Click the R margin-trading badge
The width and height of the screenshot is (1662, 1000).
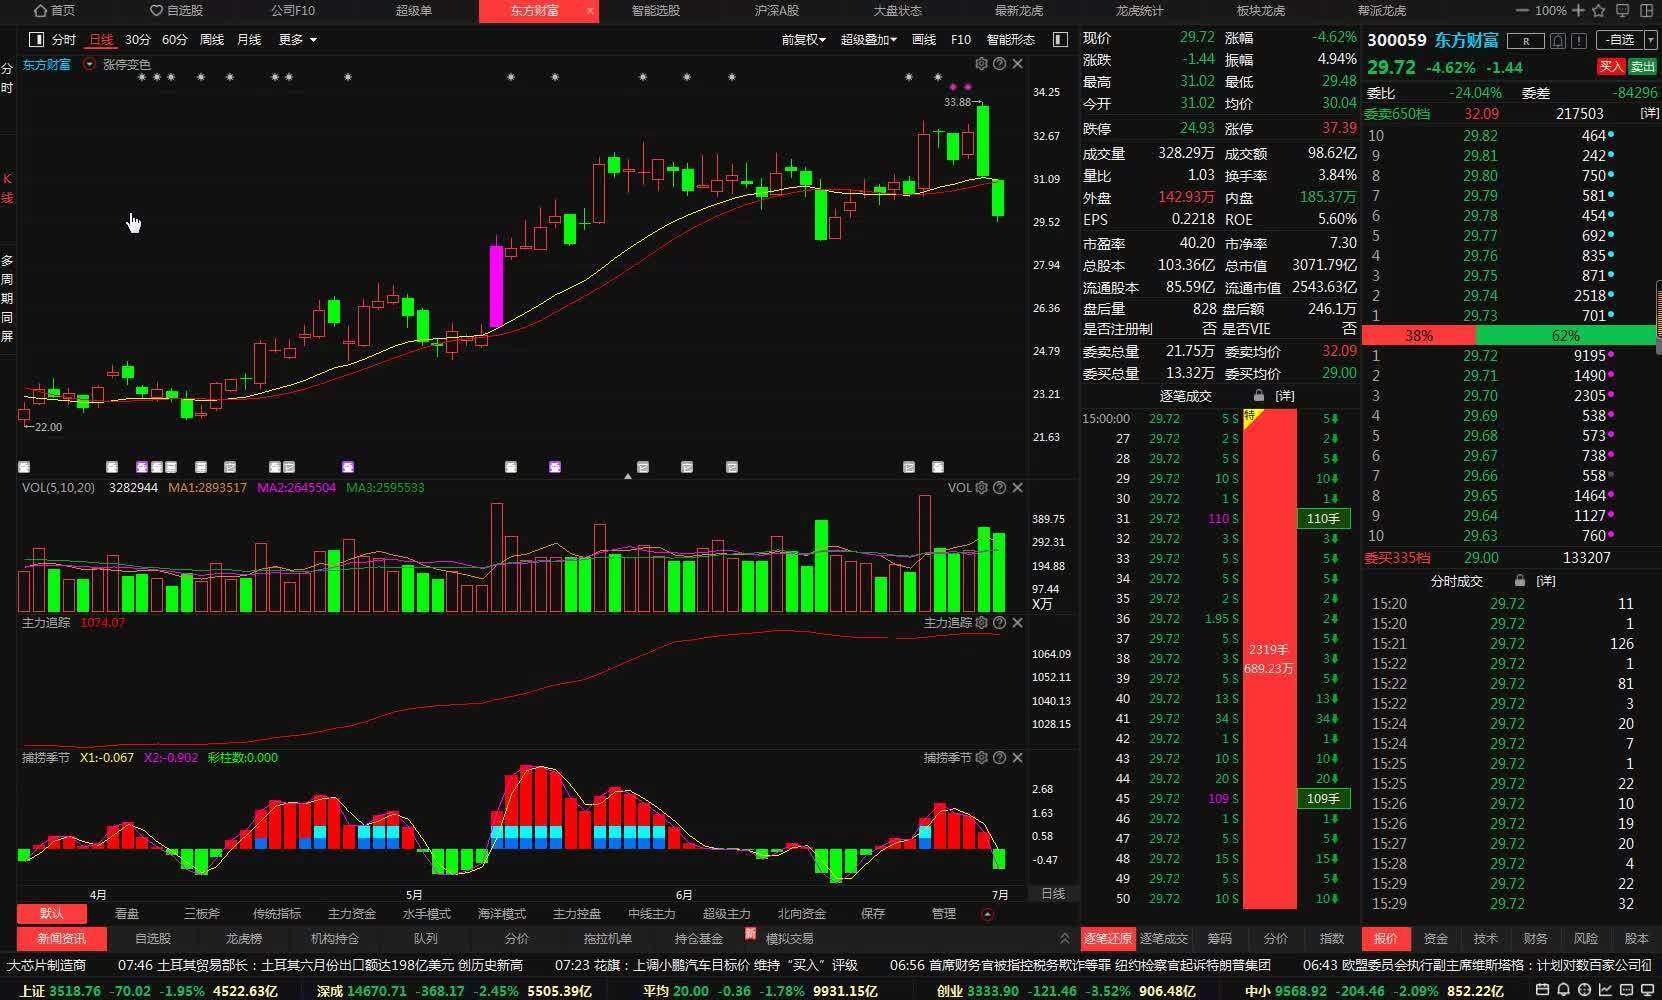[1526, 41]
